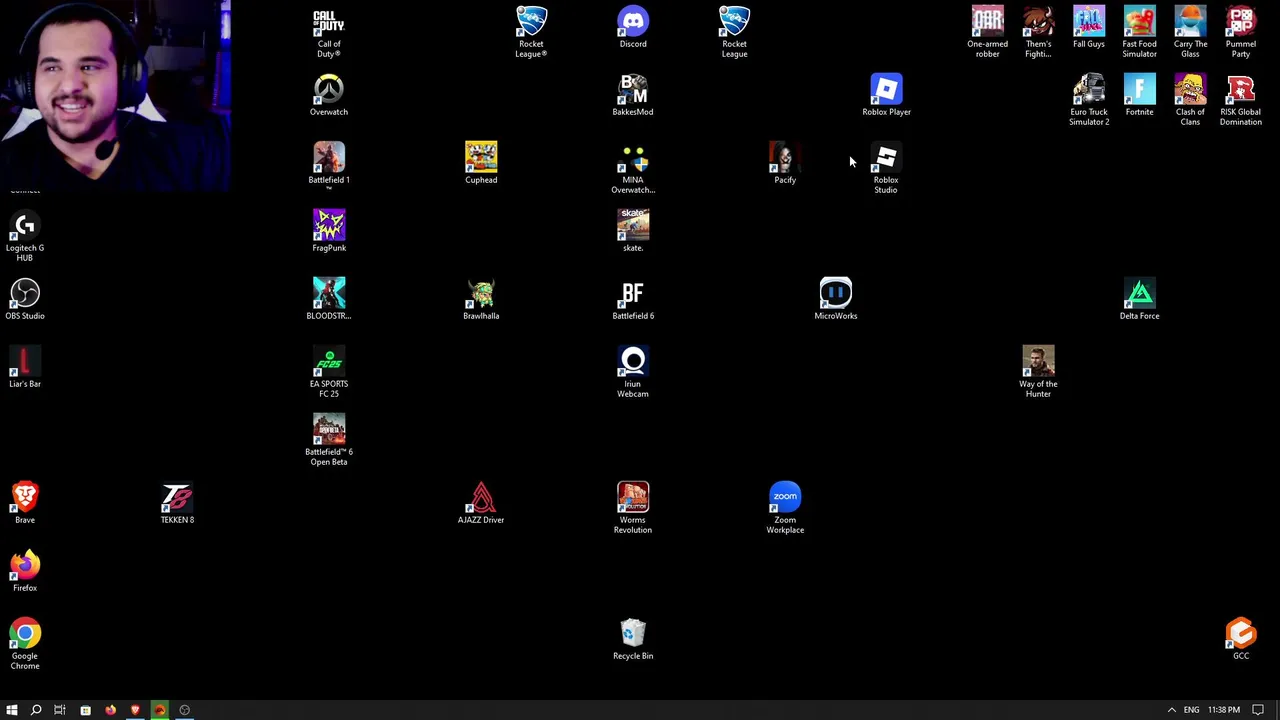Open the BLOODSTR... shortcut
The width and height of the screenshot is (1280, 720).
pyautogui.click(x=329, y=299)
